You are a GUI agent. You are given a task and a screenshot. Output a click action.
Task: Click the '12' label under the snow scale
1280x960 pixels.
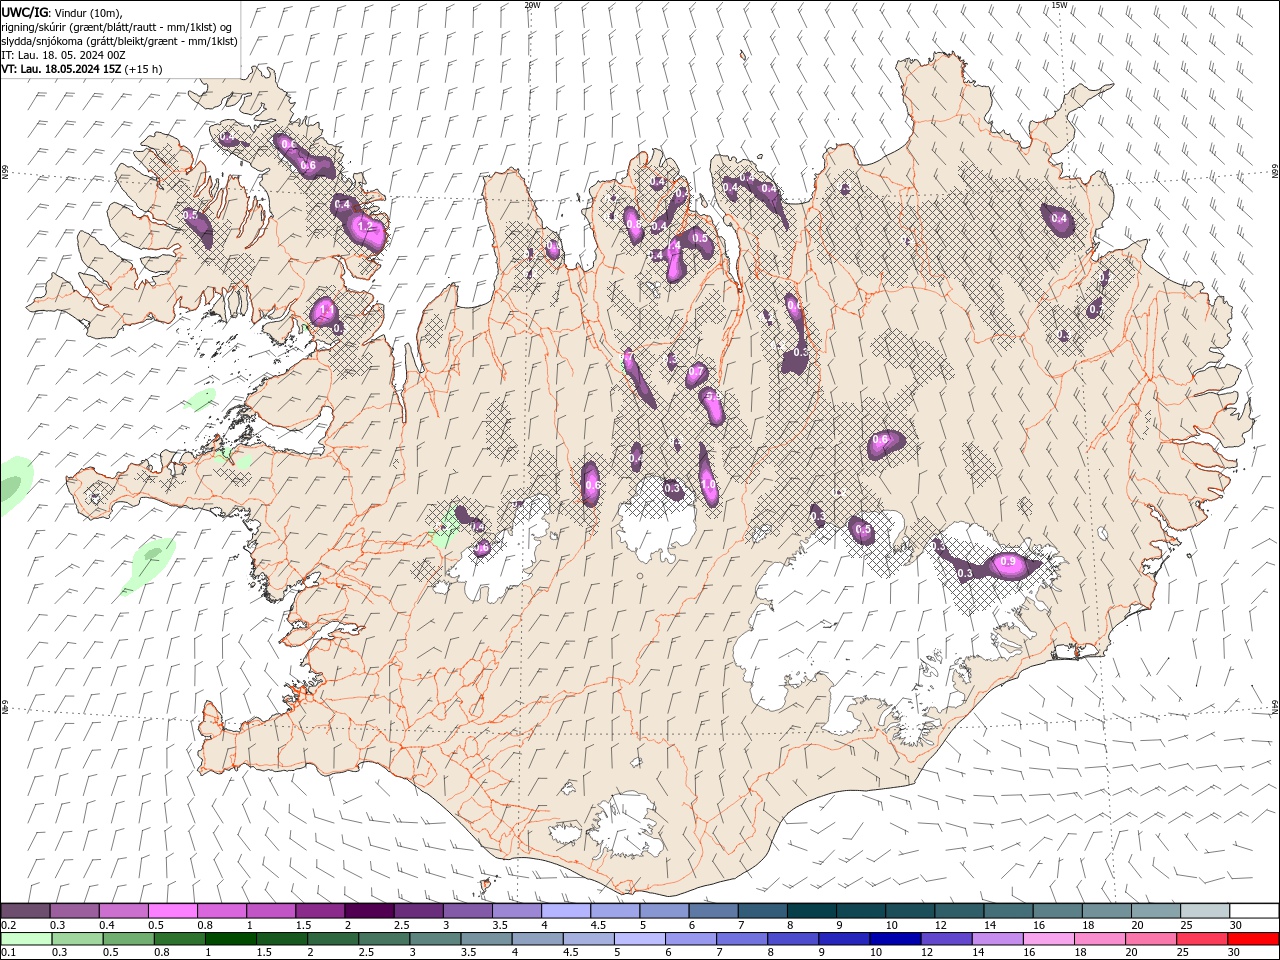click(940, 925)
